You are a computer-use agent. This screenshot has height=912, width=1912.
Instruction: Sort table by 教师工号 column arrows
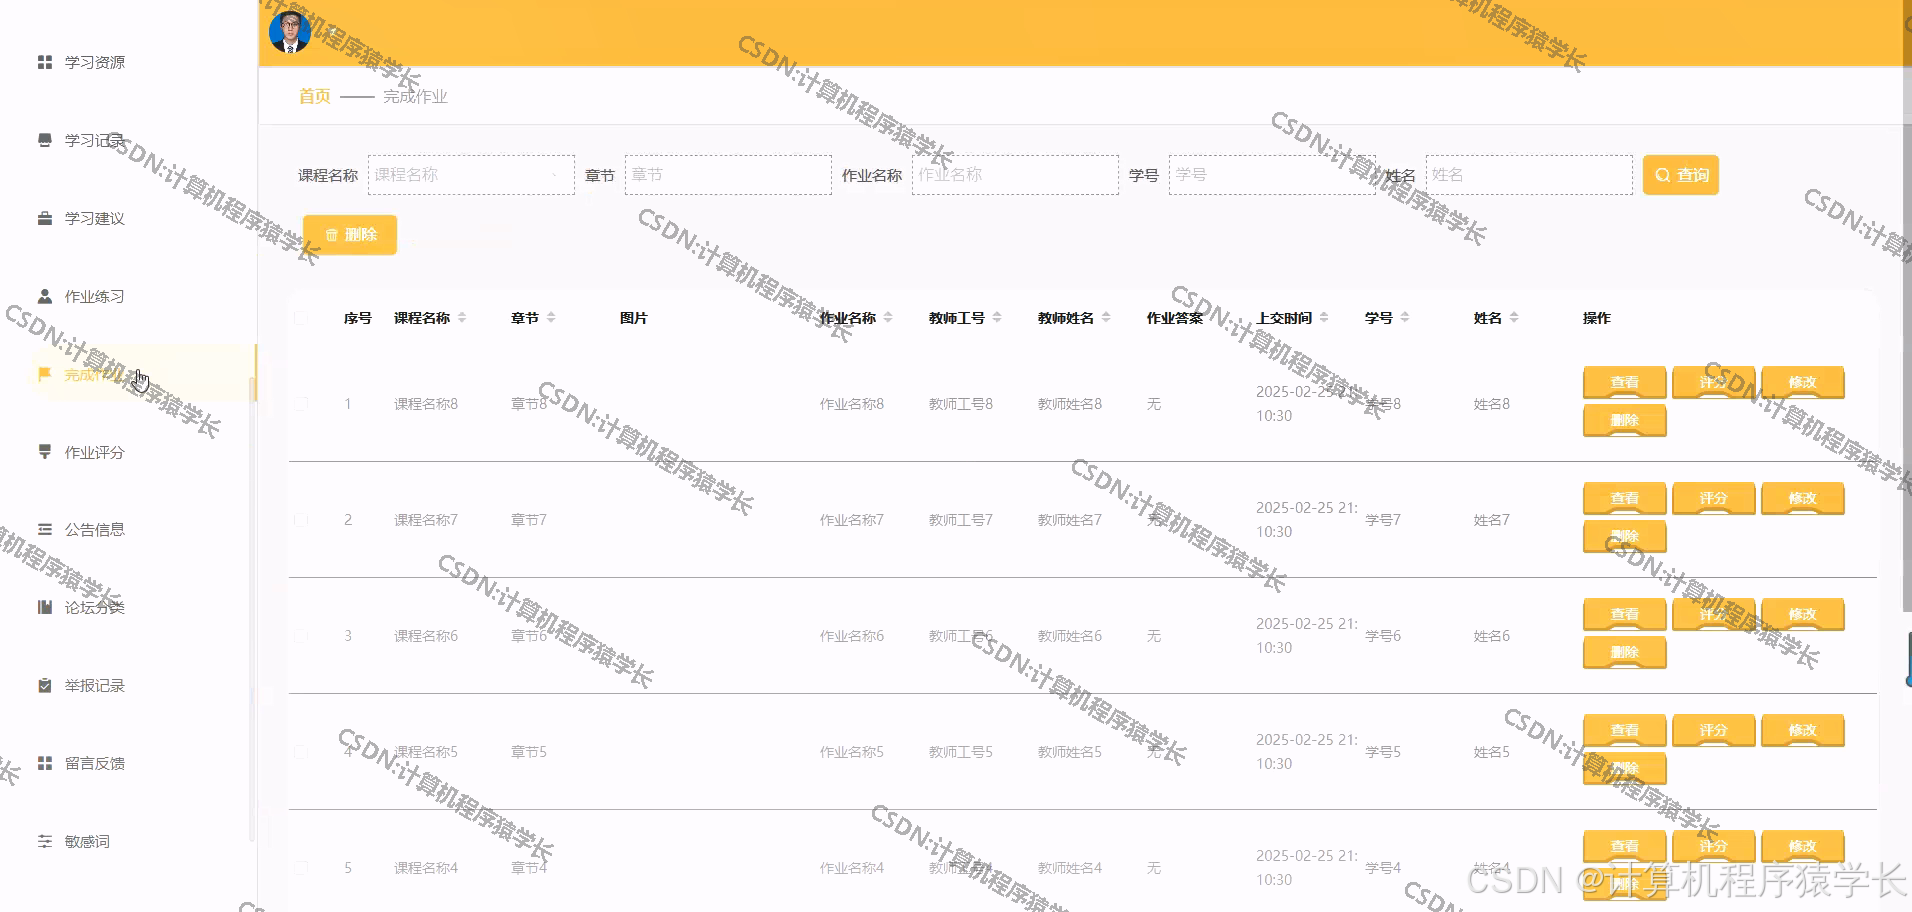[997, 318]
